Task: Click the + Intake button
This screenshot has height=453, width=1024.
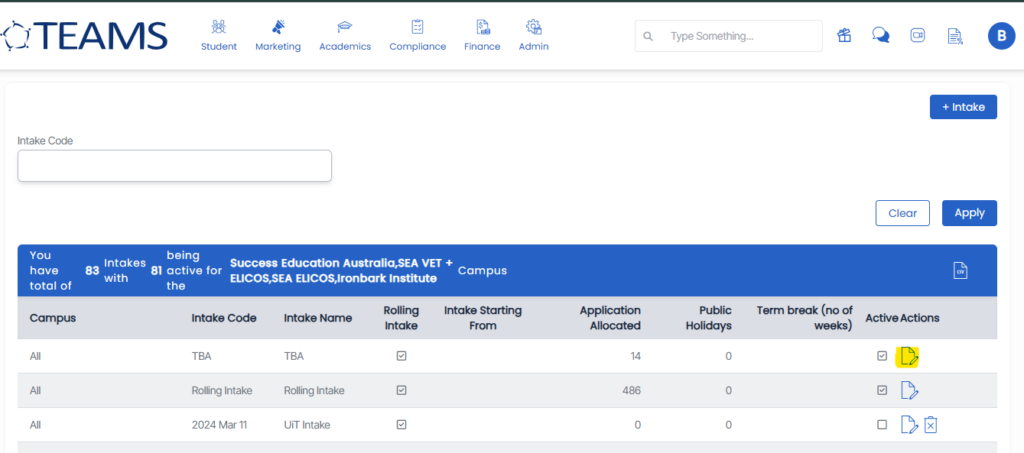Action: coord(962,107)
